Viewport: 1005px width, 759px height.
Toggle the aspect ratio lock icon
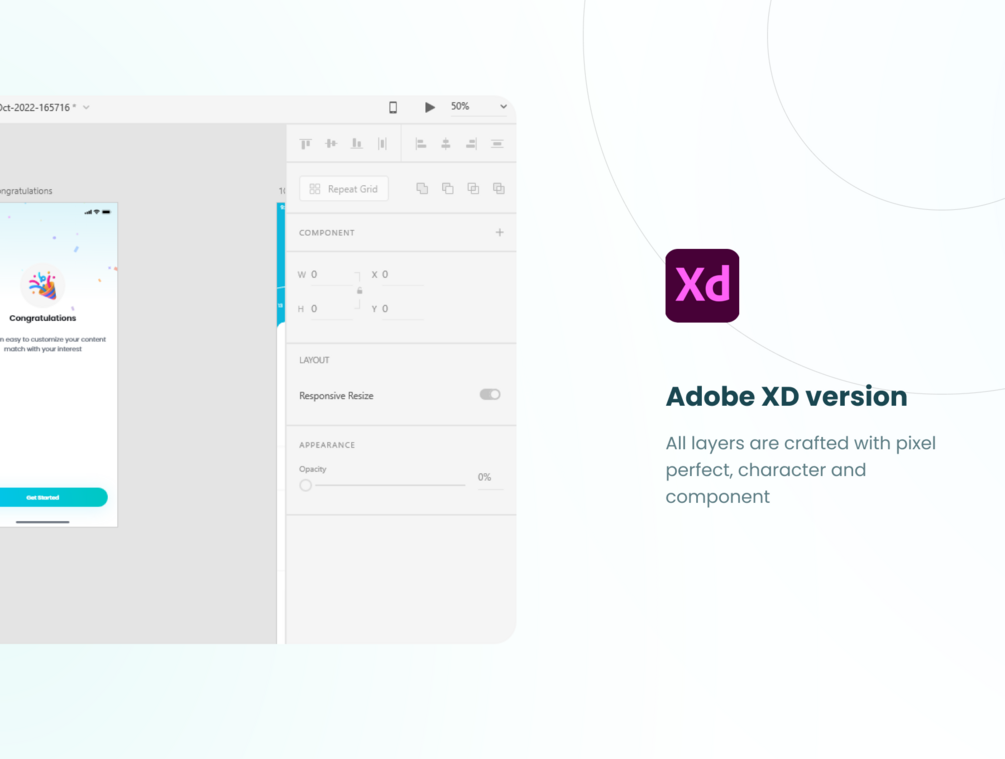point(360,291)
